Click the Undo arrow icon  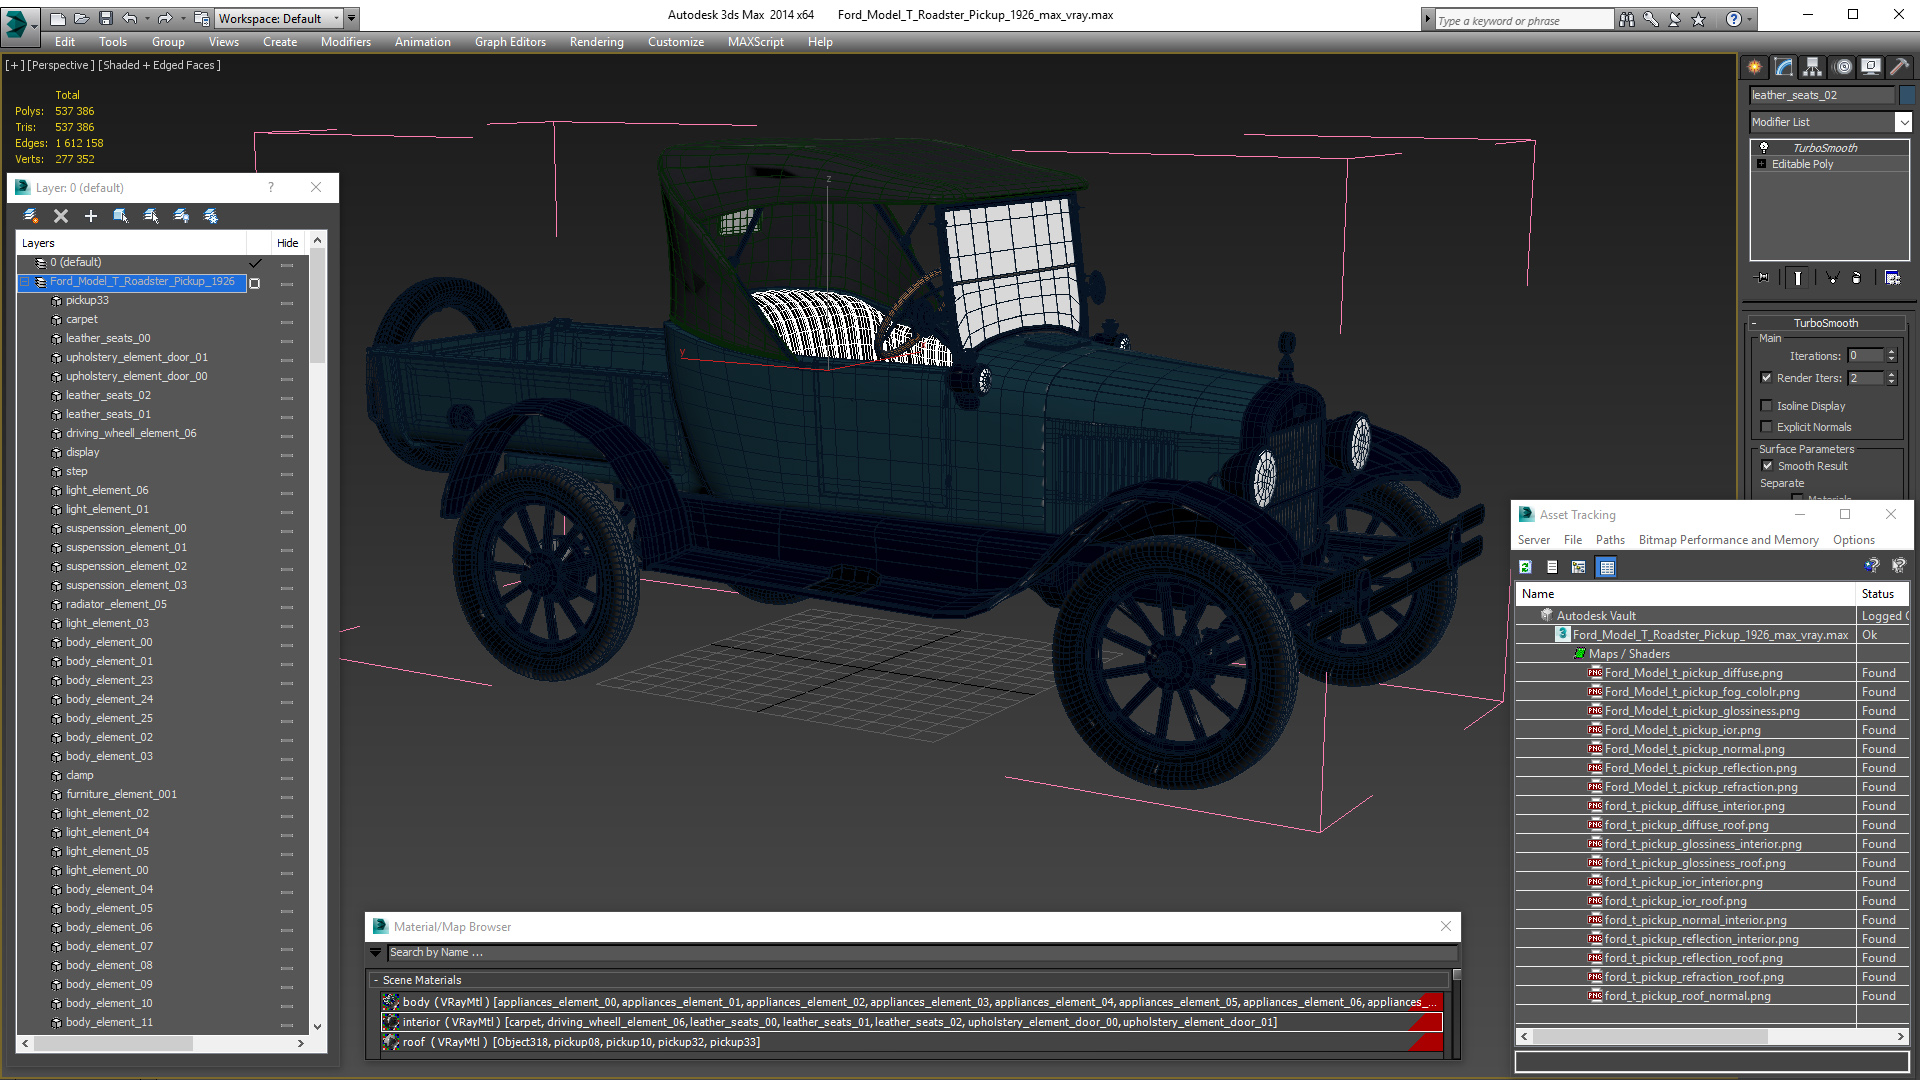129,18
